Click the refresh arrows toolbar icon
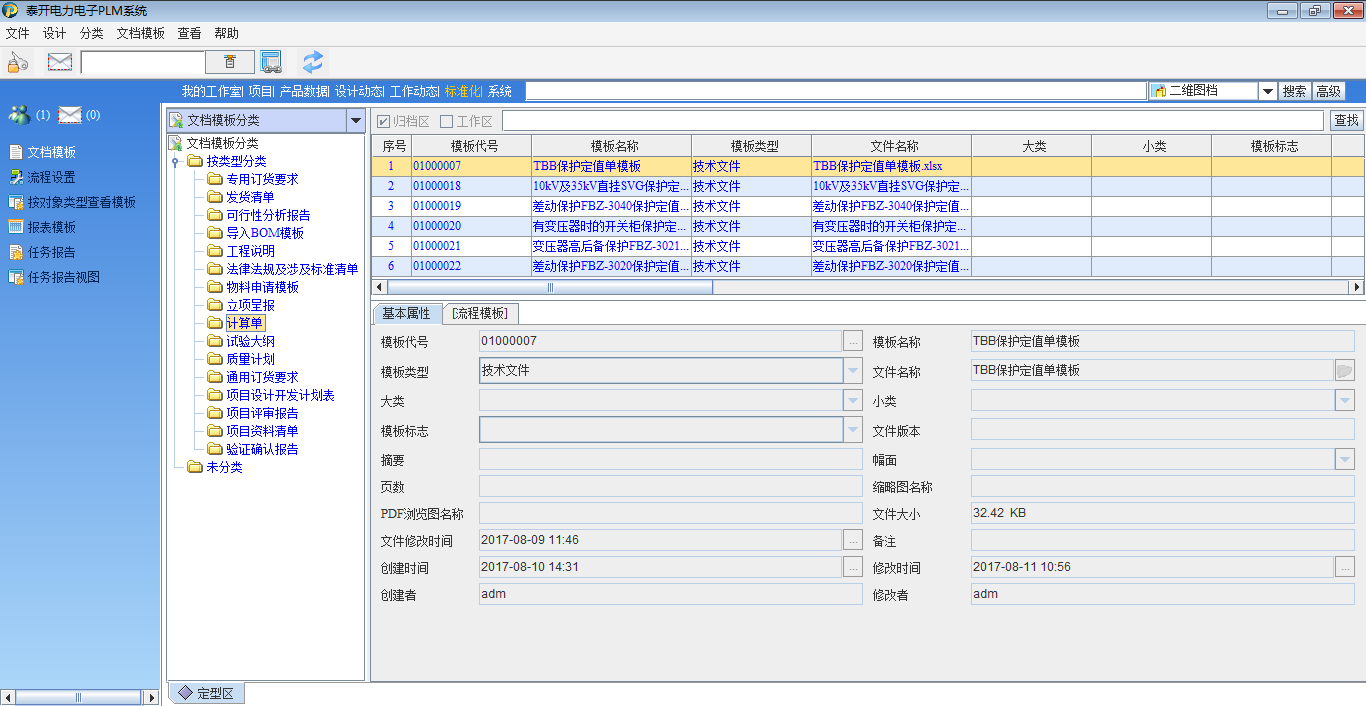 tap(313, 62)
